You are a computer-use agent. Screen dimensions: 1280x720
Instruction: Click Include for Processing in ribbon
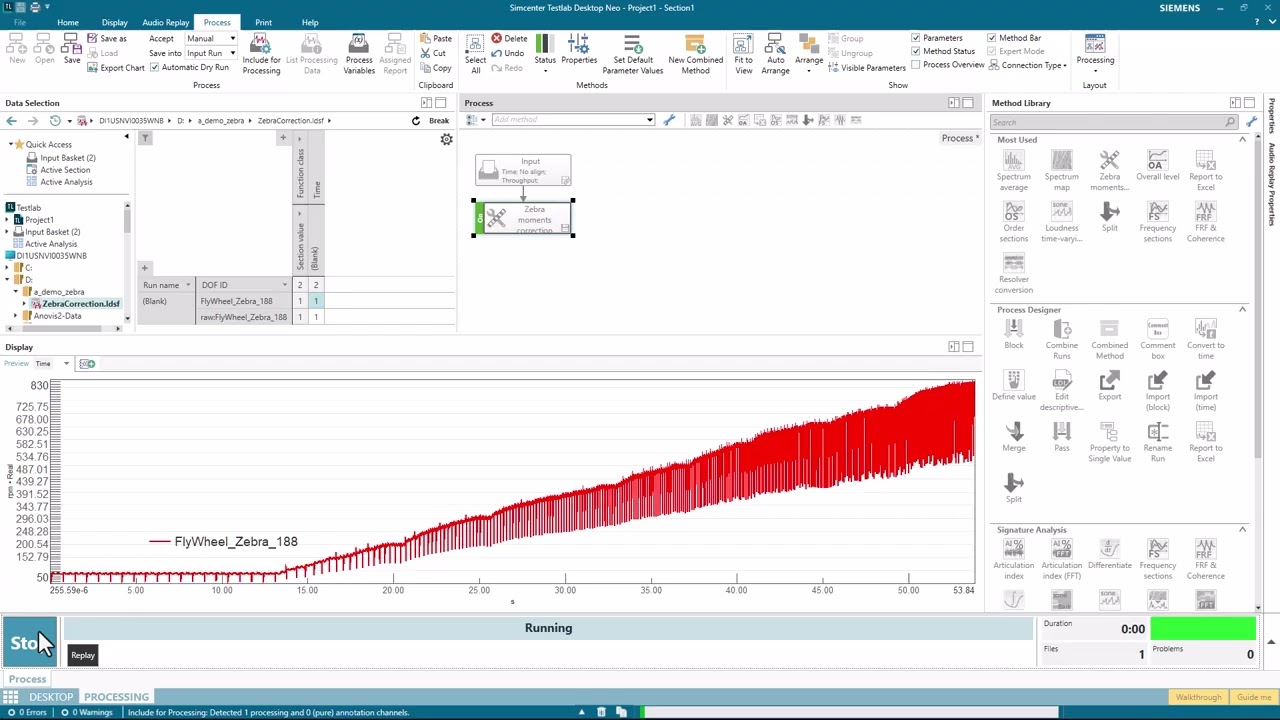pyautogui.click(x=261, y=54)
